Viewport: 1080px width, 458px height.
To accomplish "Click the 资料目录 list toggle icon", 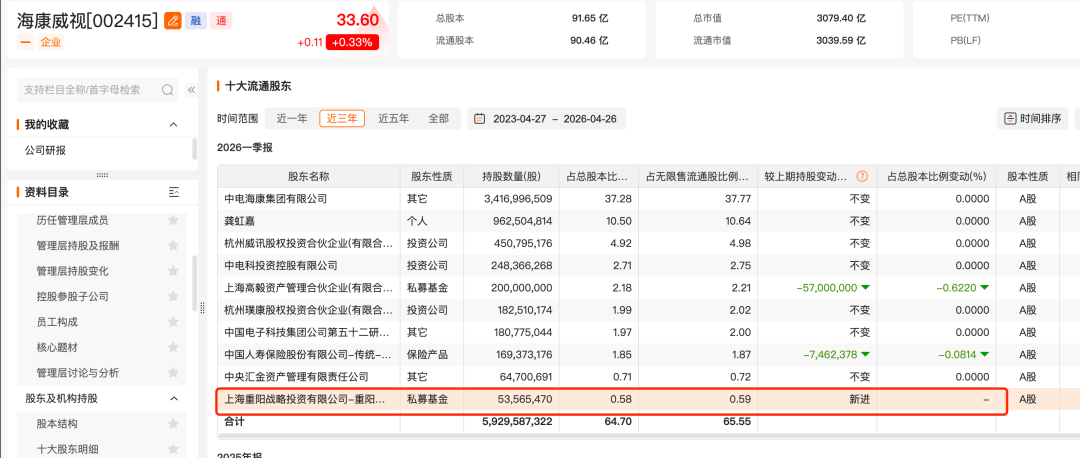I will click(x=174, y=192).
